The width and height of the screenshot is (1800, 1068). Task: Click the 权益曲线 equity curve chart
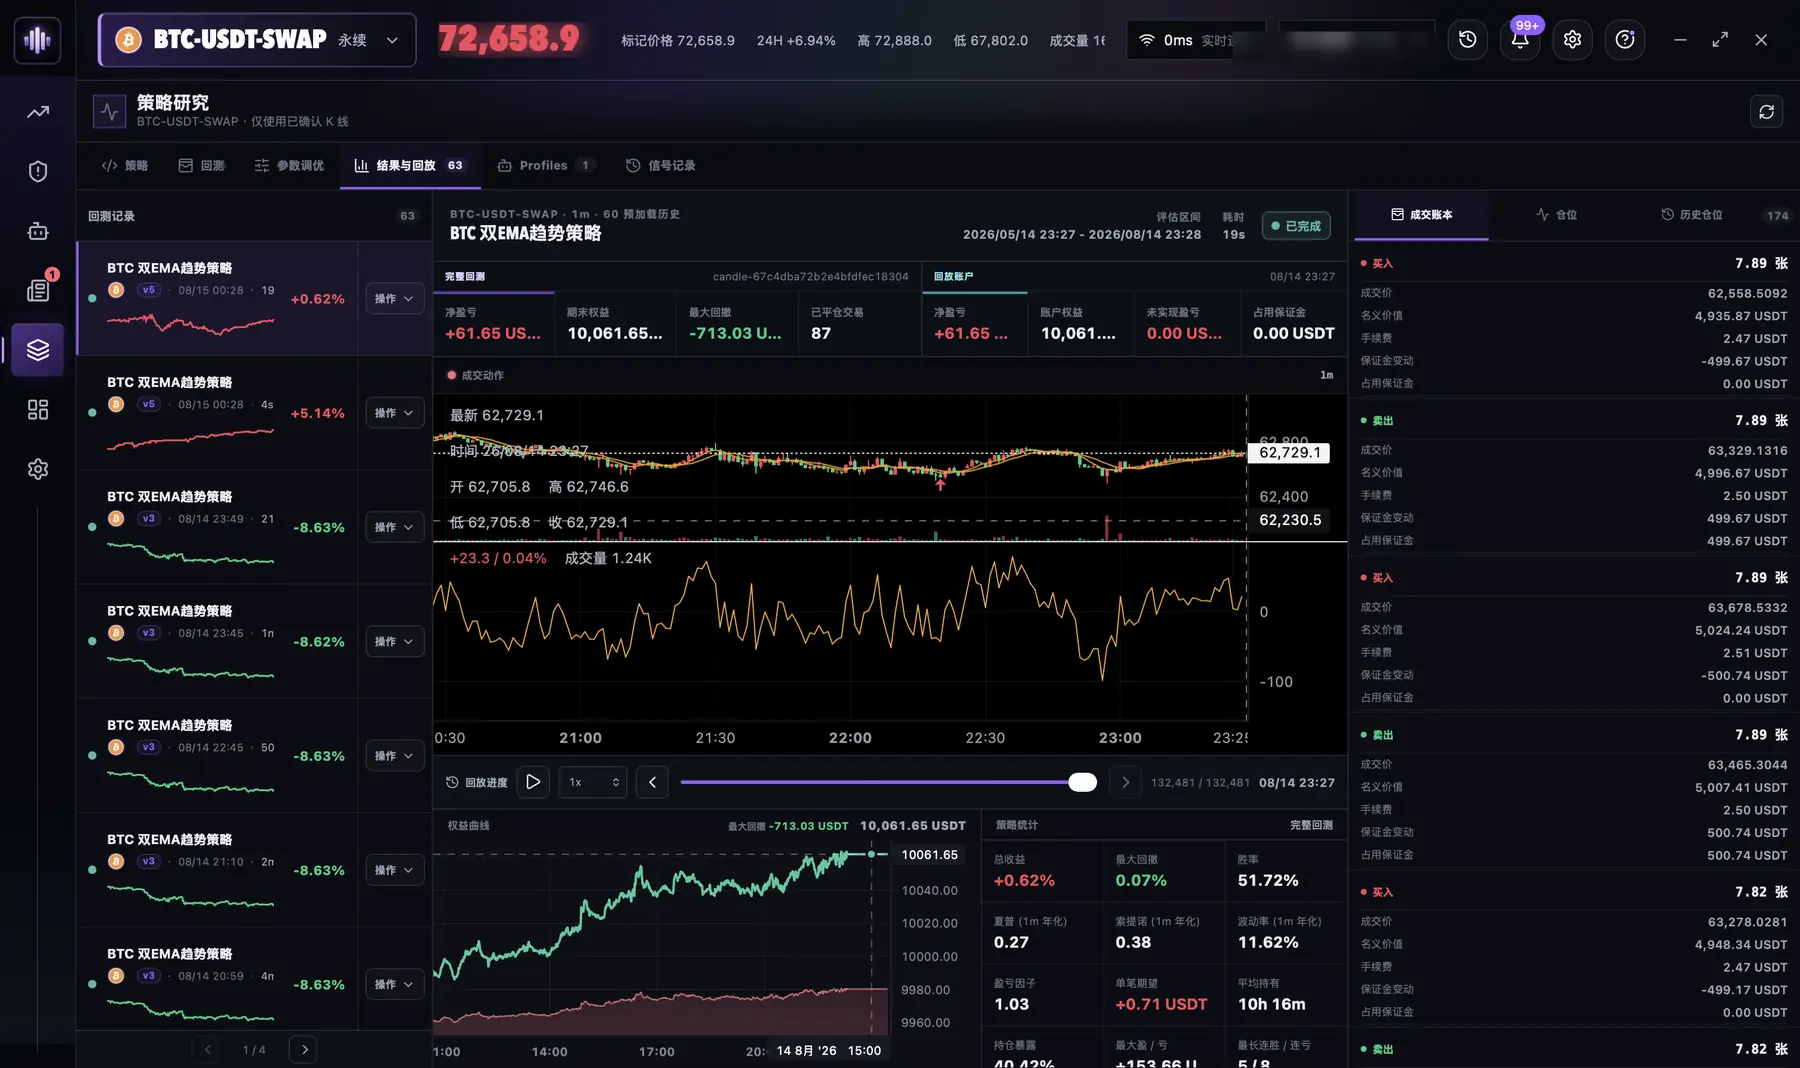[660, 940]
